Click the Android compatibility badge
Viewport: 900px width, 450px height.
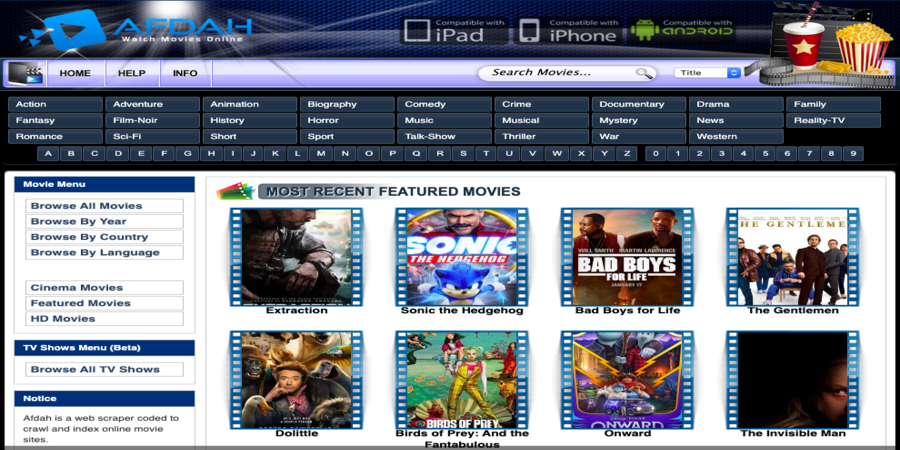coord(681,31)
